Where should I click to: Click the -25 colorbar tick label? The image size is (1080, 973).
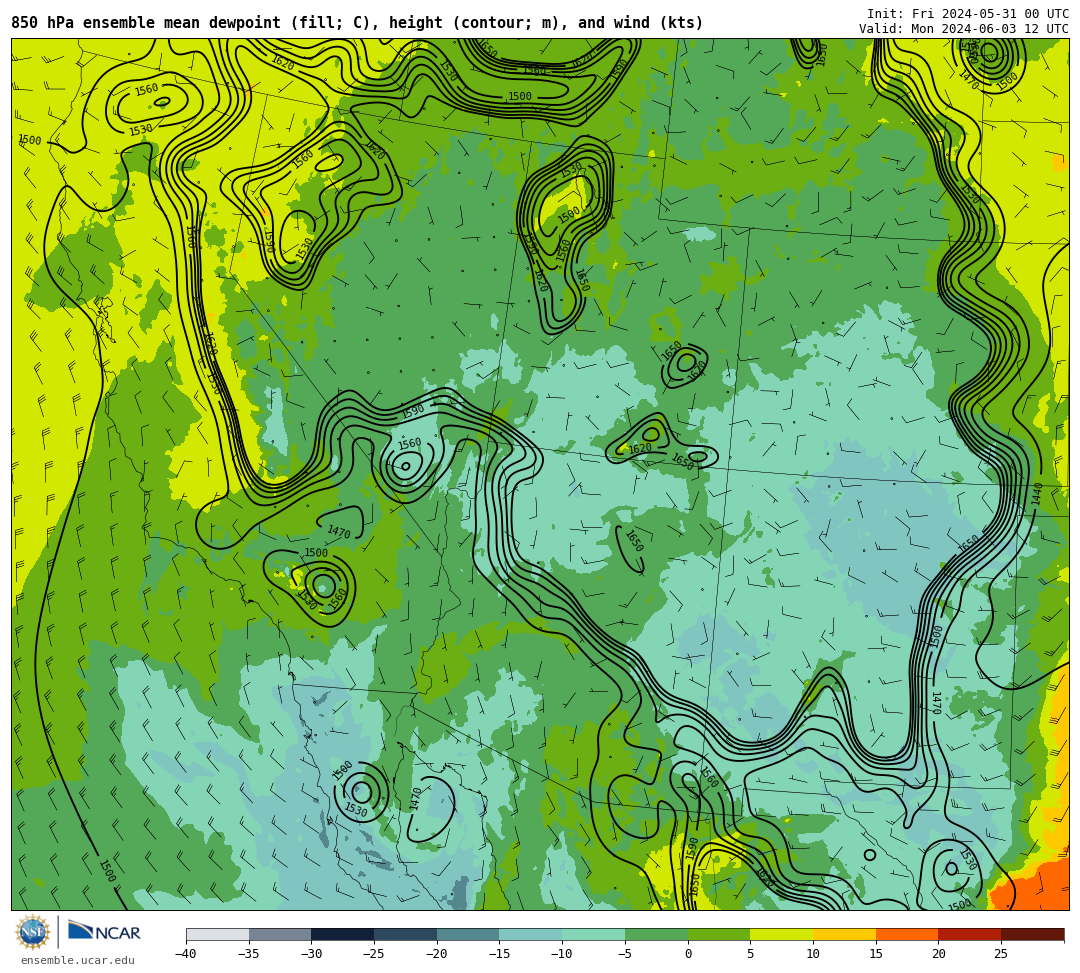373,954
